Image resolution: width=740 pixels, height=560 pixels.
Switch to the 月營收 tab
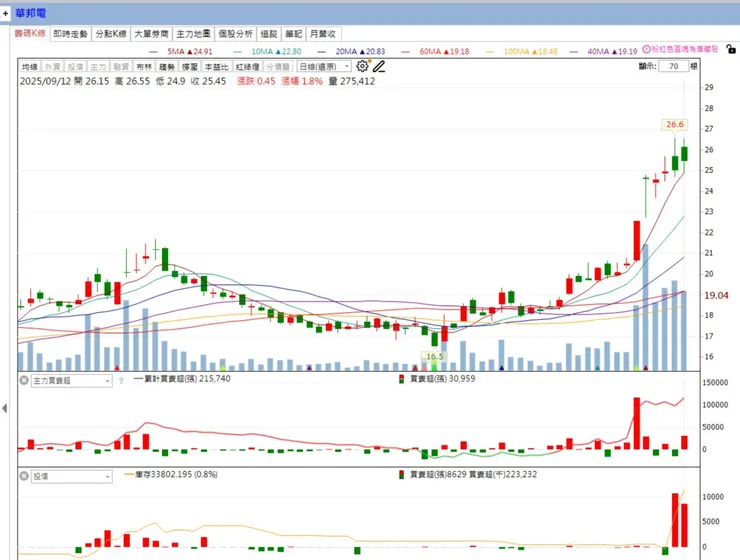pyautogui.click(x=323, y=34)
